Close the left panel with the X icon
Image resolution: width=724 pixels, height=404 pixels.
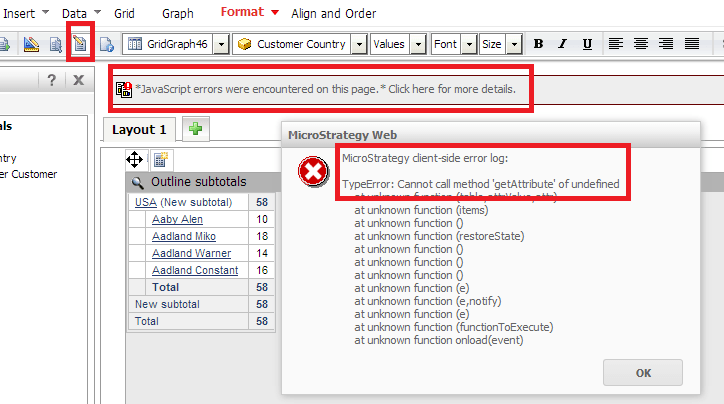coord(78,80)
